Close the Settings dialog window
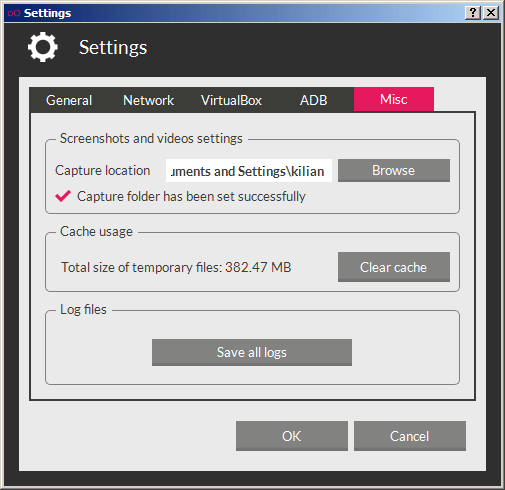 (491, 13)
